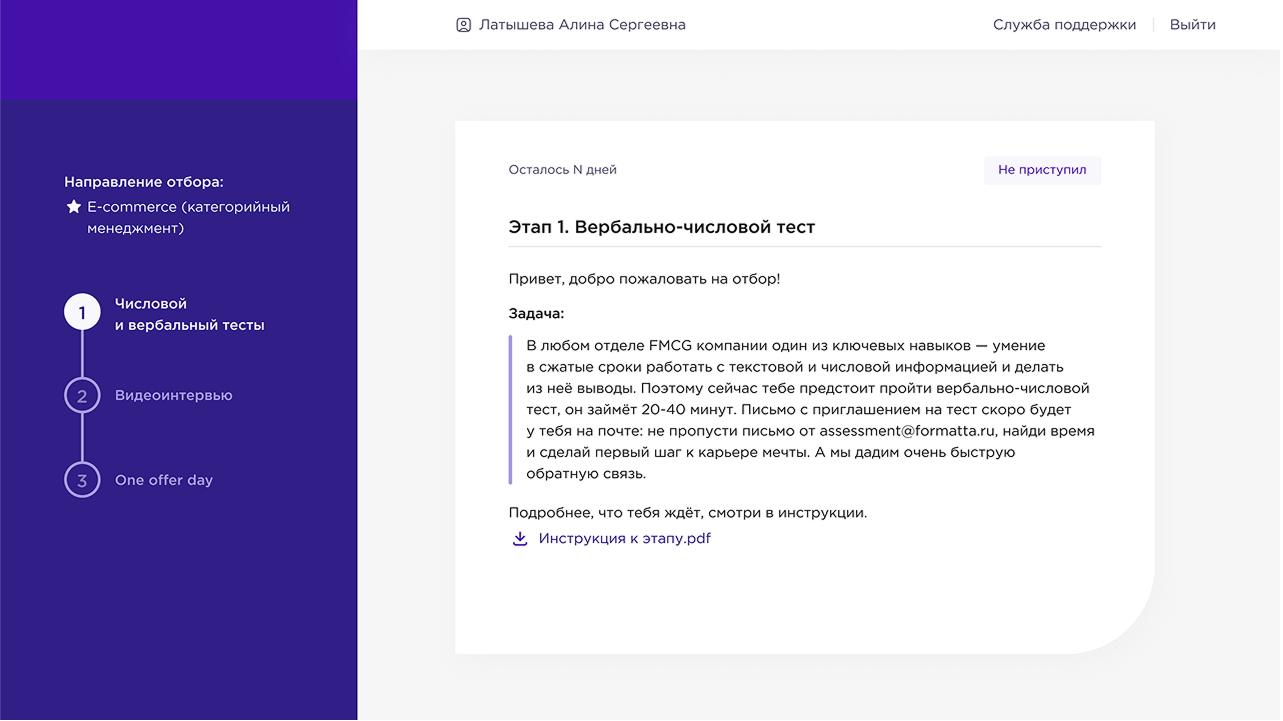Select step 2 circle in sidebar
Viewport: 1283px width, 721px height.
82,396
